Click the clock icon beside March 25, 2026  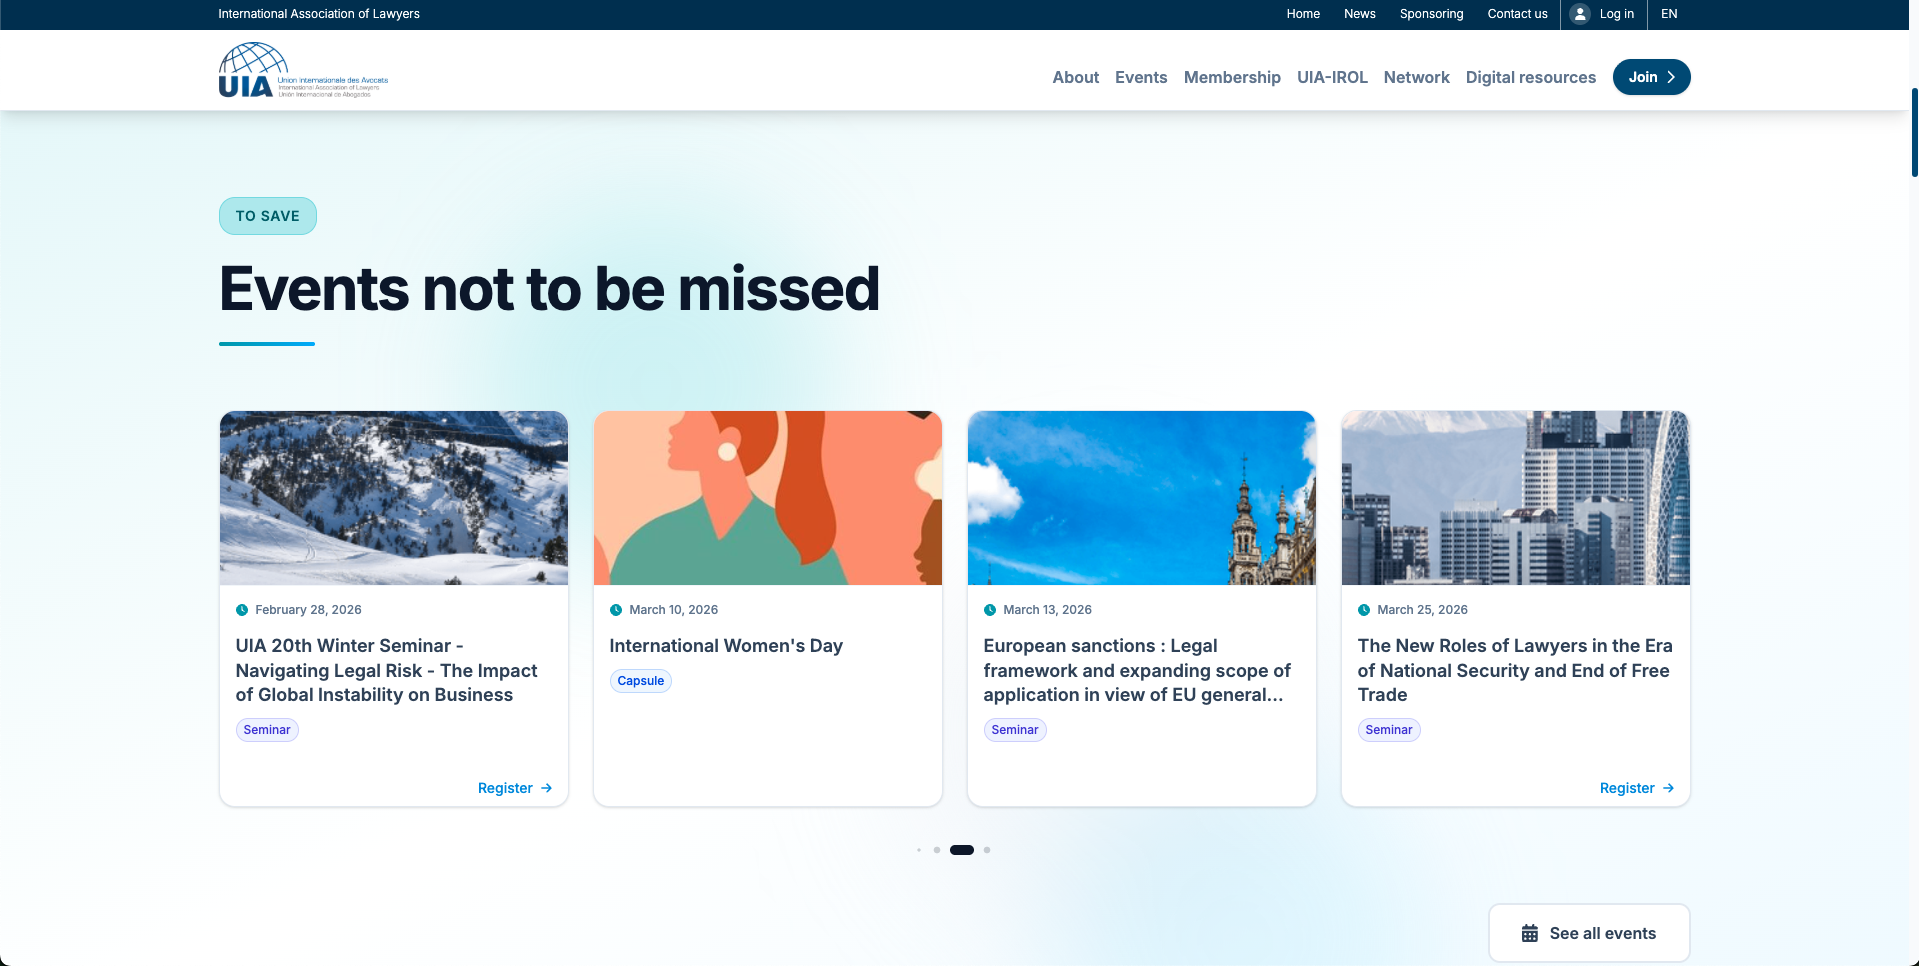tap(1364, 610)
